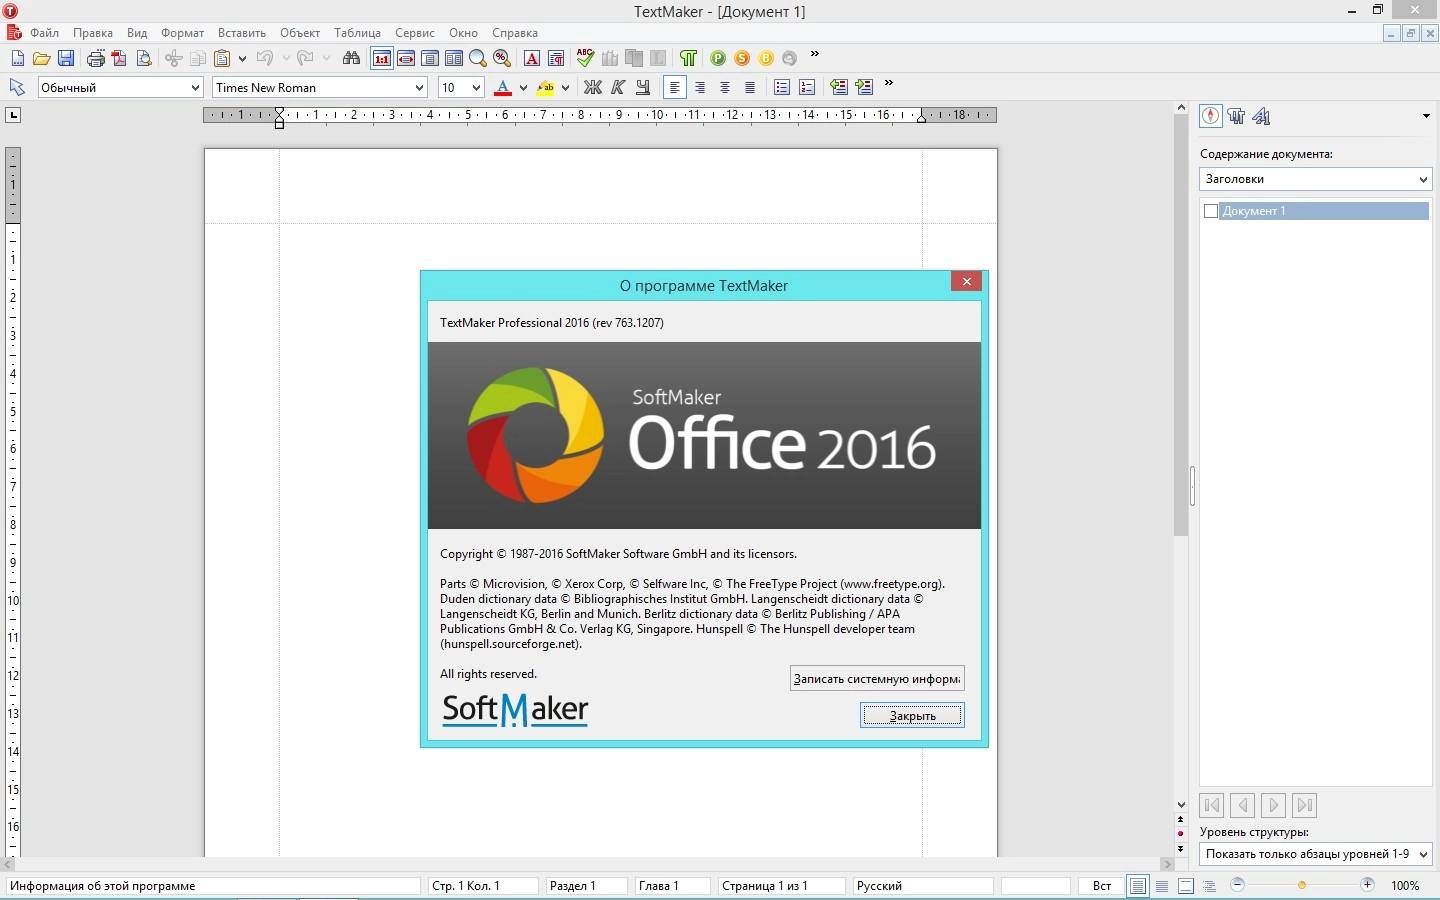Close the About TextMaker dialog with X

tap(966, 282)
